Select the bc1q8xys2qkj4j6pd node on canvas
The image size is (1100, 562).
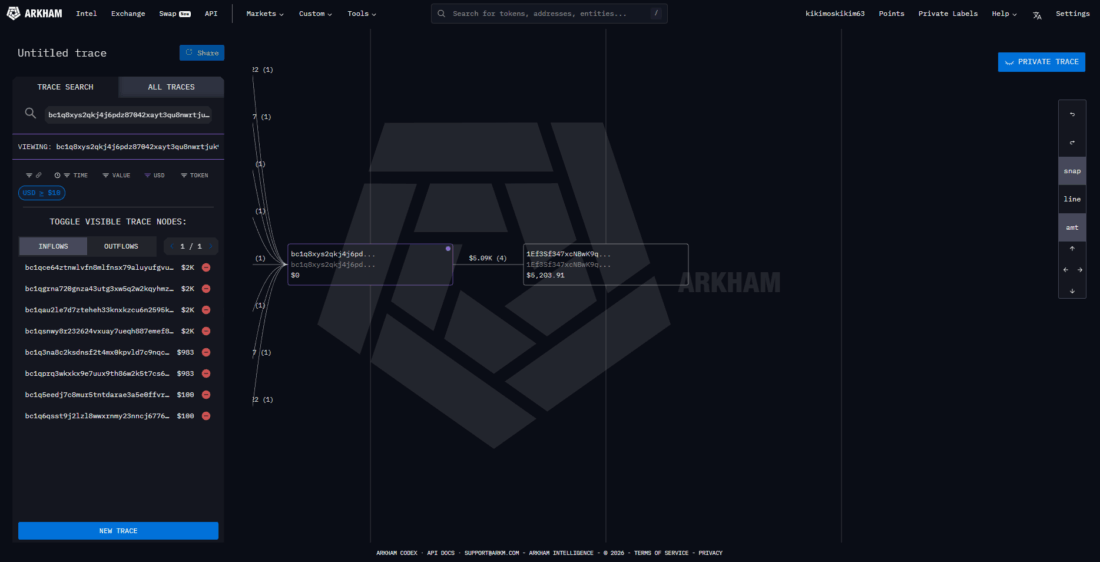coord(370,265)
